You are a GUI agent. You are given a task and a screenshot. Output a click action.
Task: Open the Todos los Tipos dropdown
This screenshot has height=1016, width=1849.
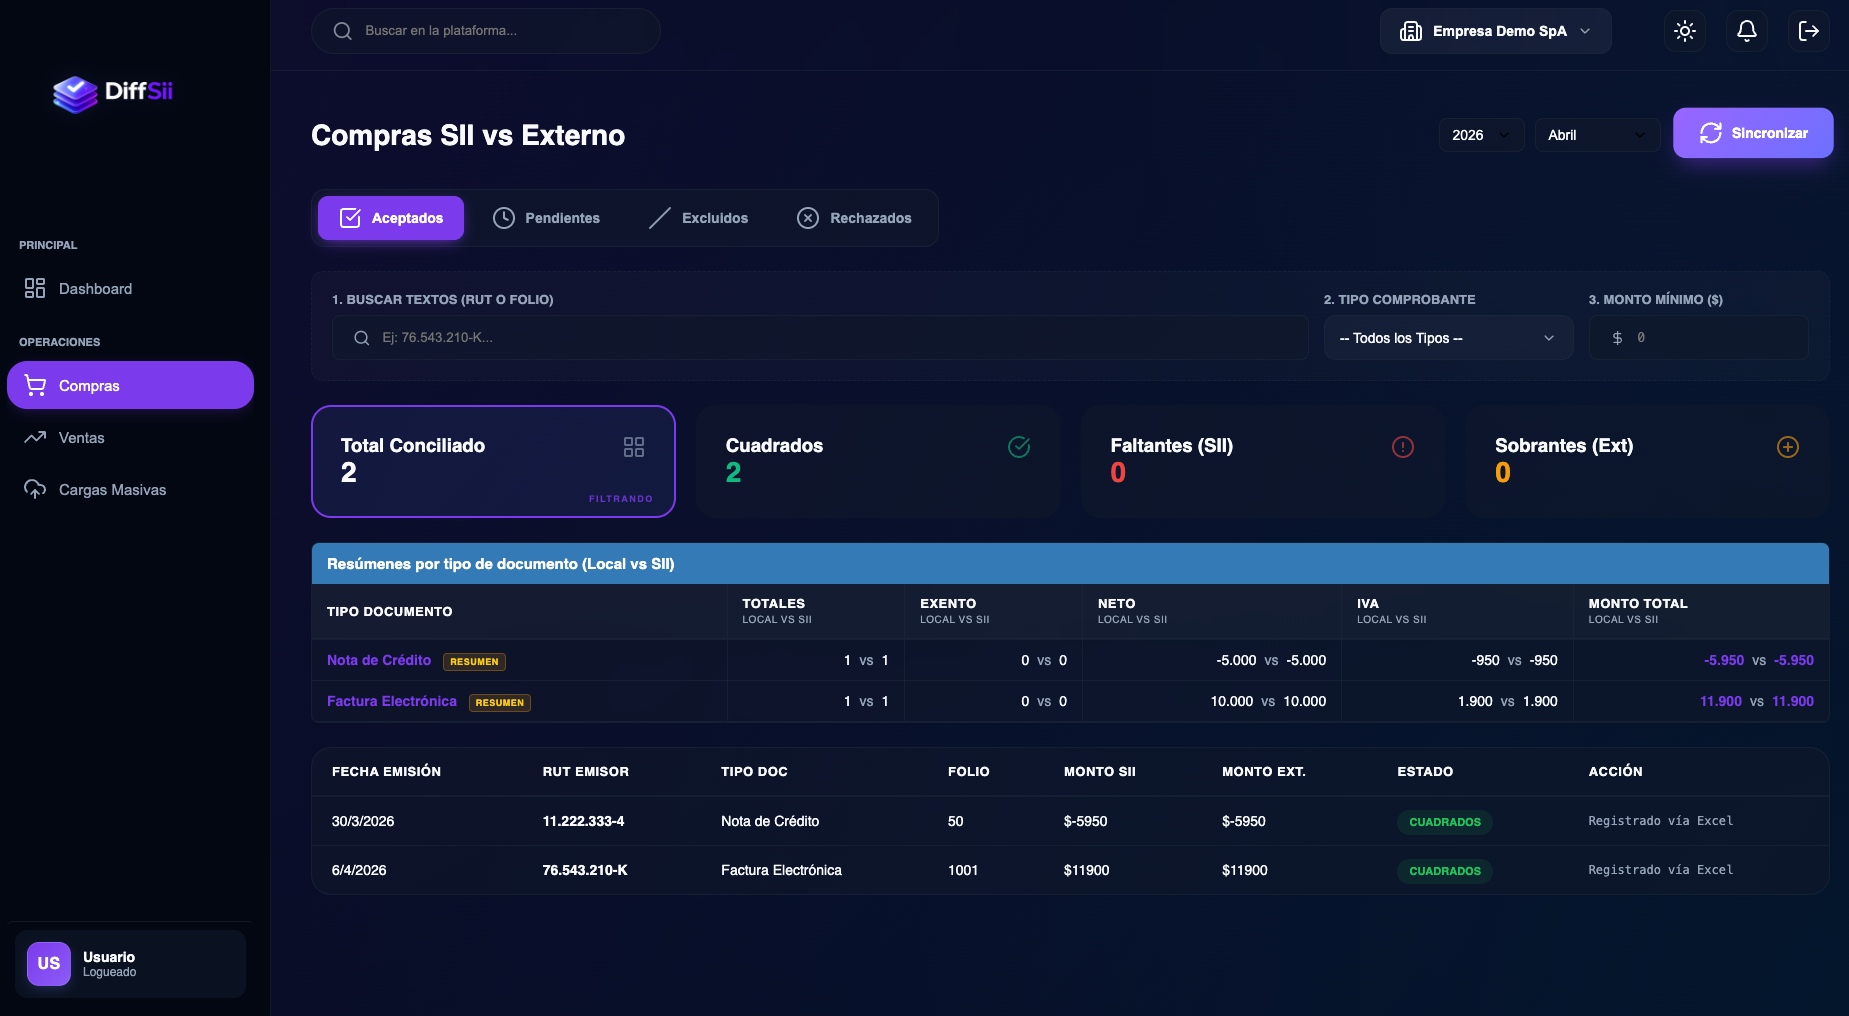pyautogui.click(x=1447, y=338)
